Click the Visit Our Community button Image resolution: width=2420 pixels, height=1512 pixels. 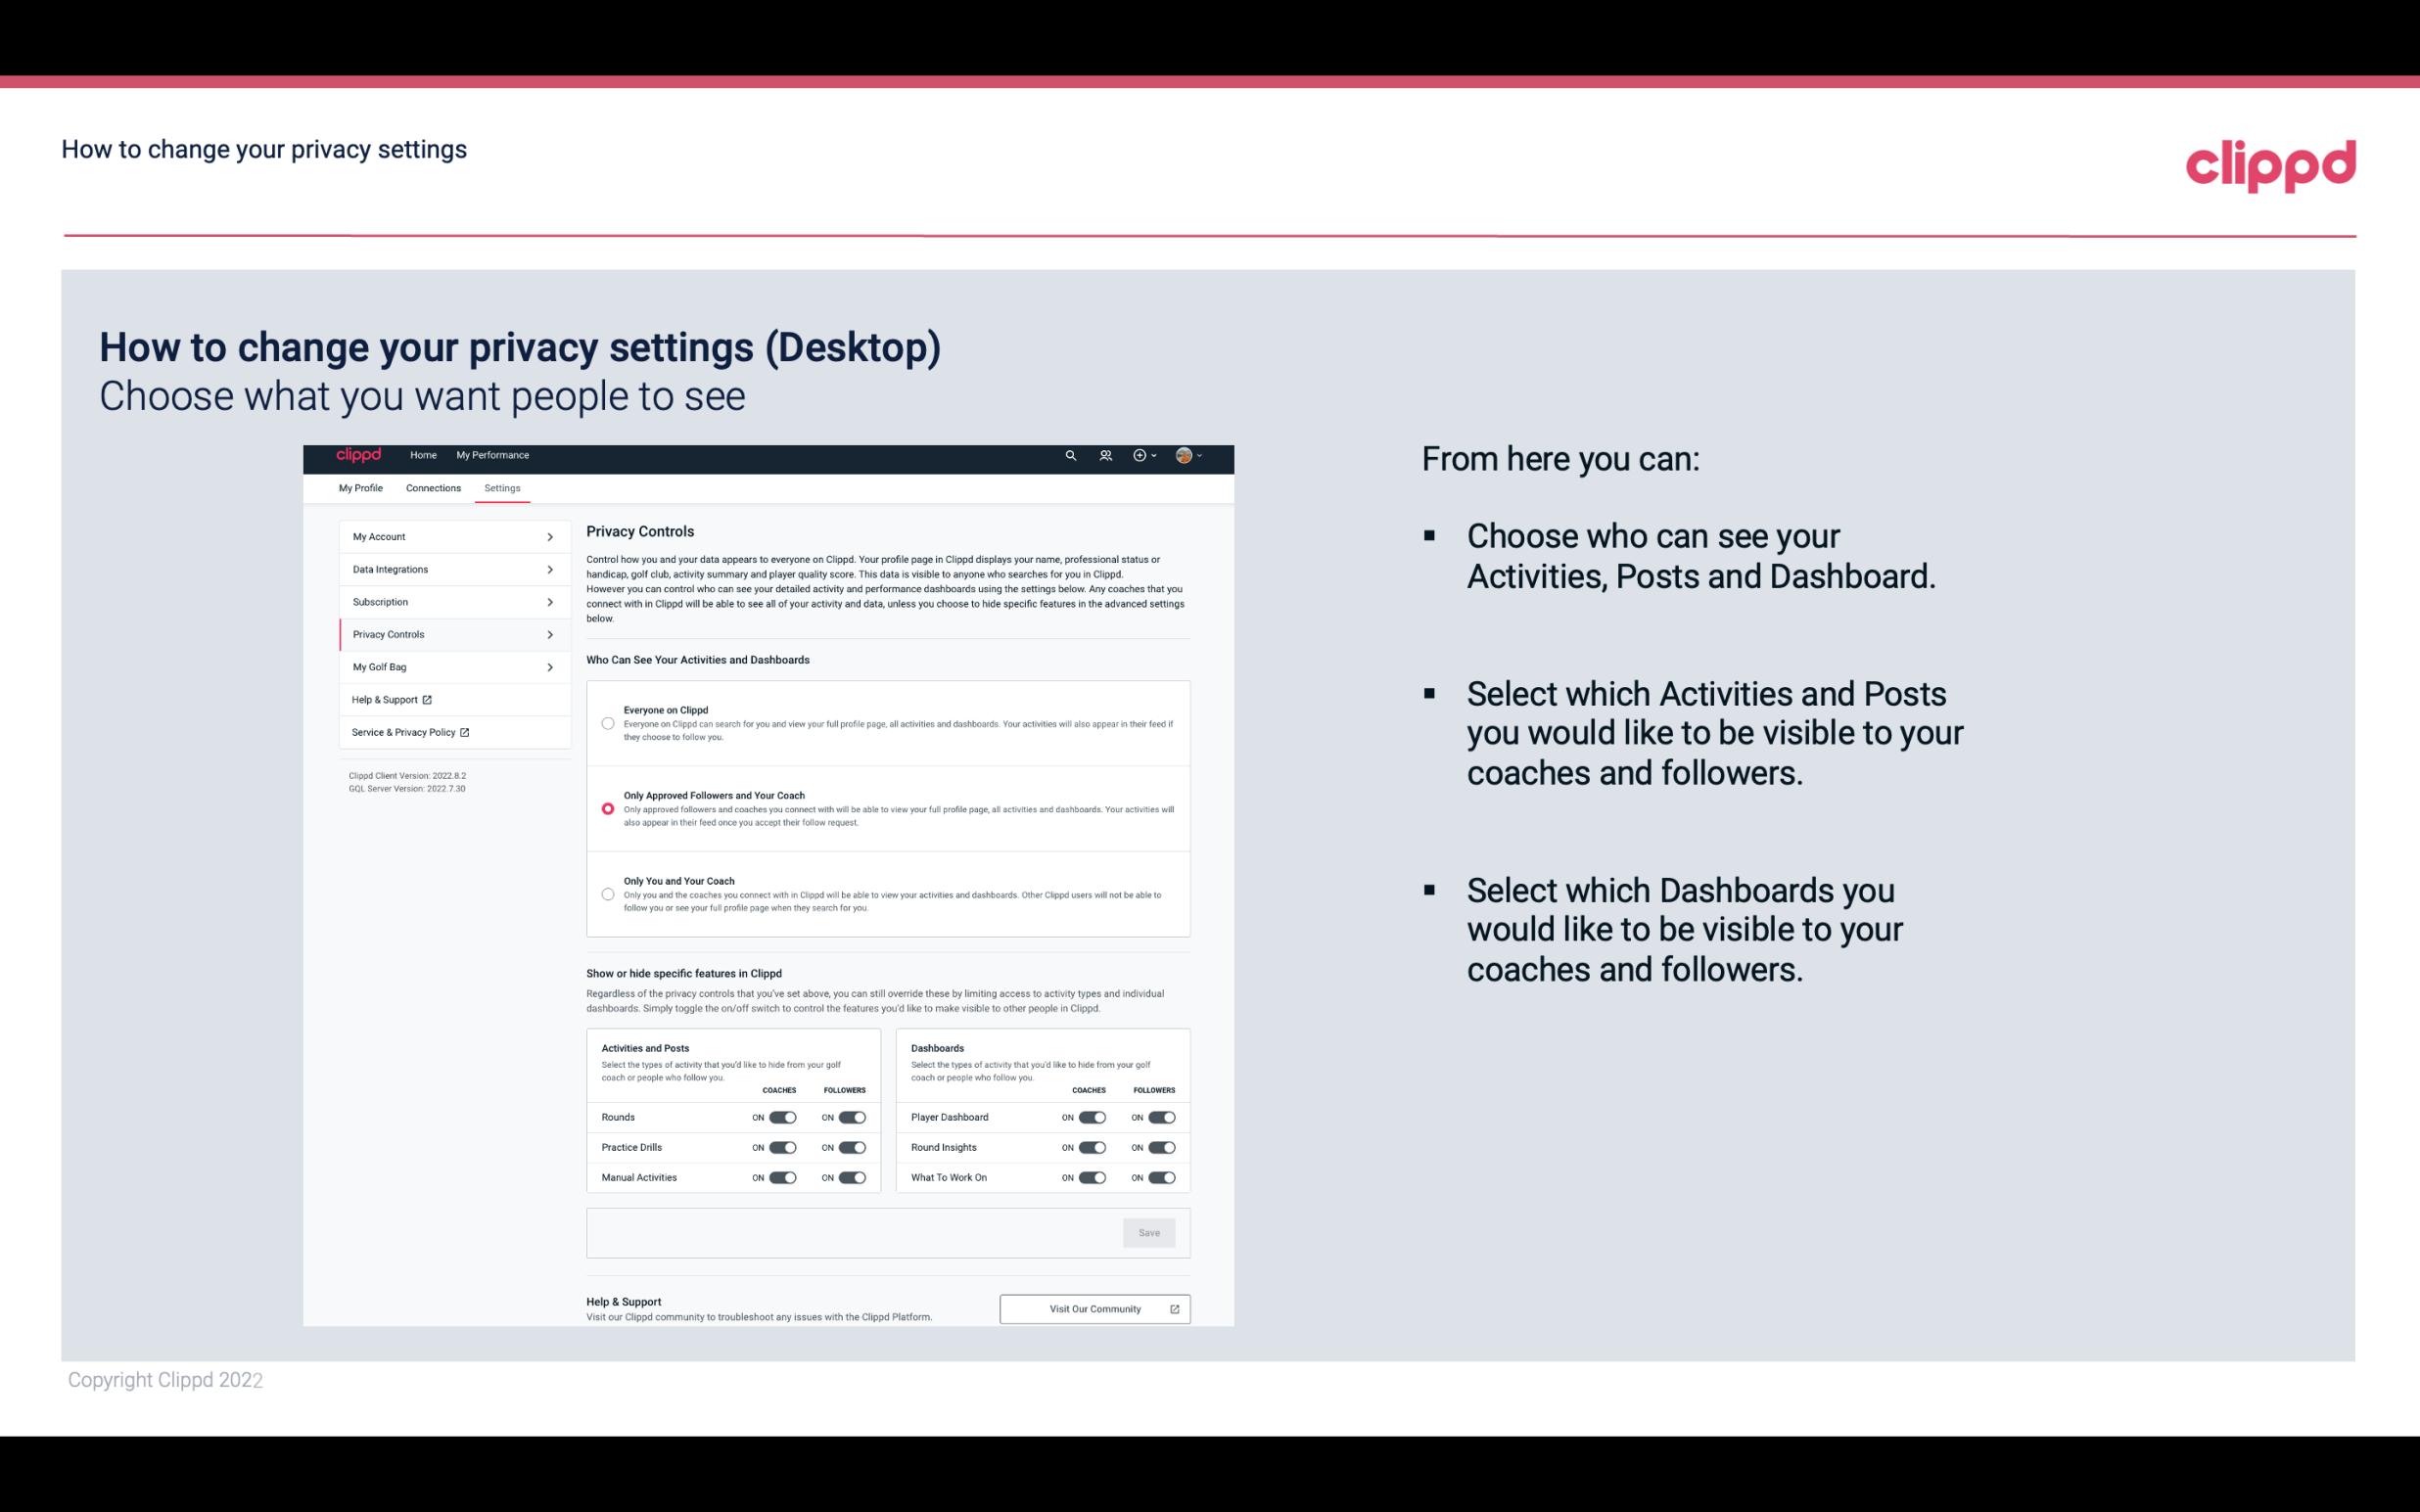(1093, 1308)
